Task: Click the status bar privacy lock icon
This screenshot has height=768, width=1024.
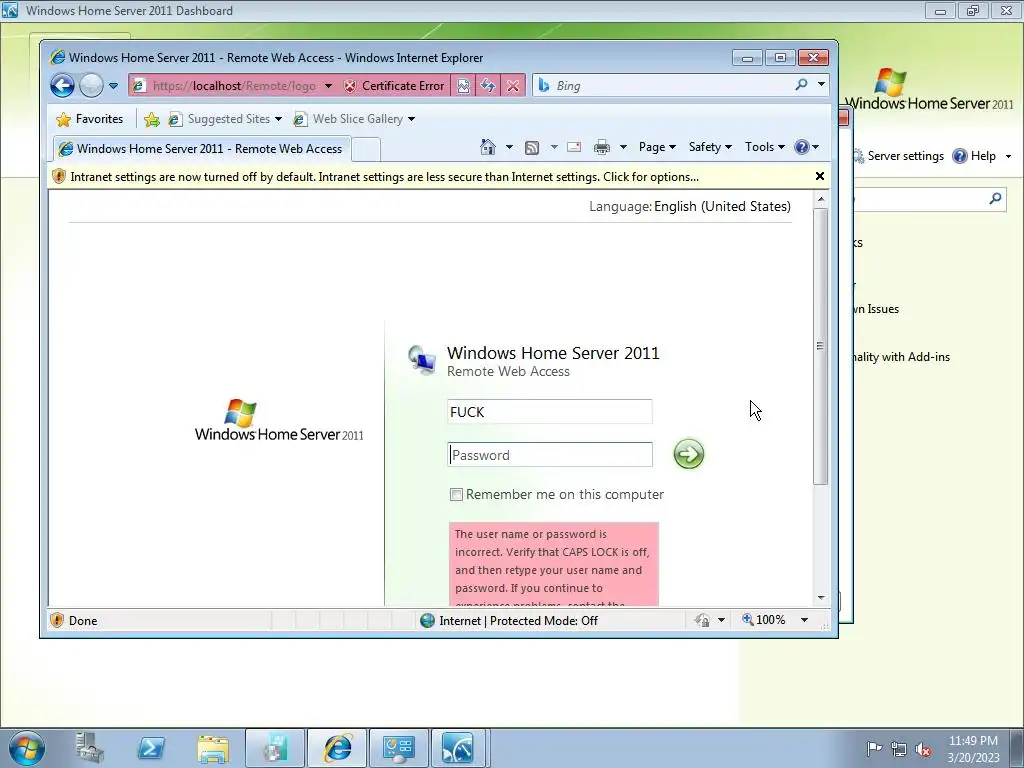Action: (702, 620)
